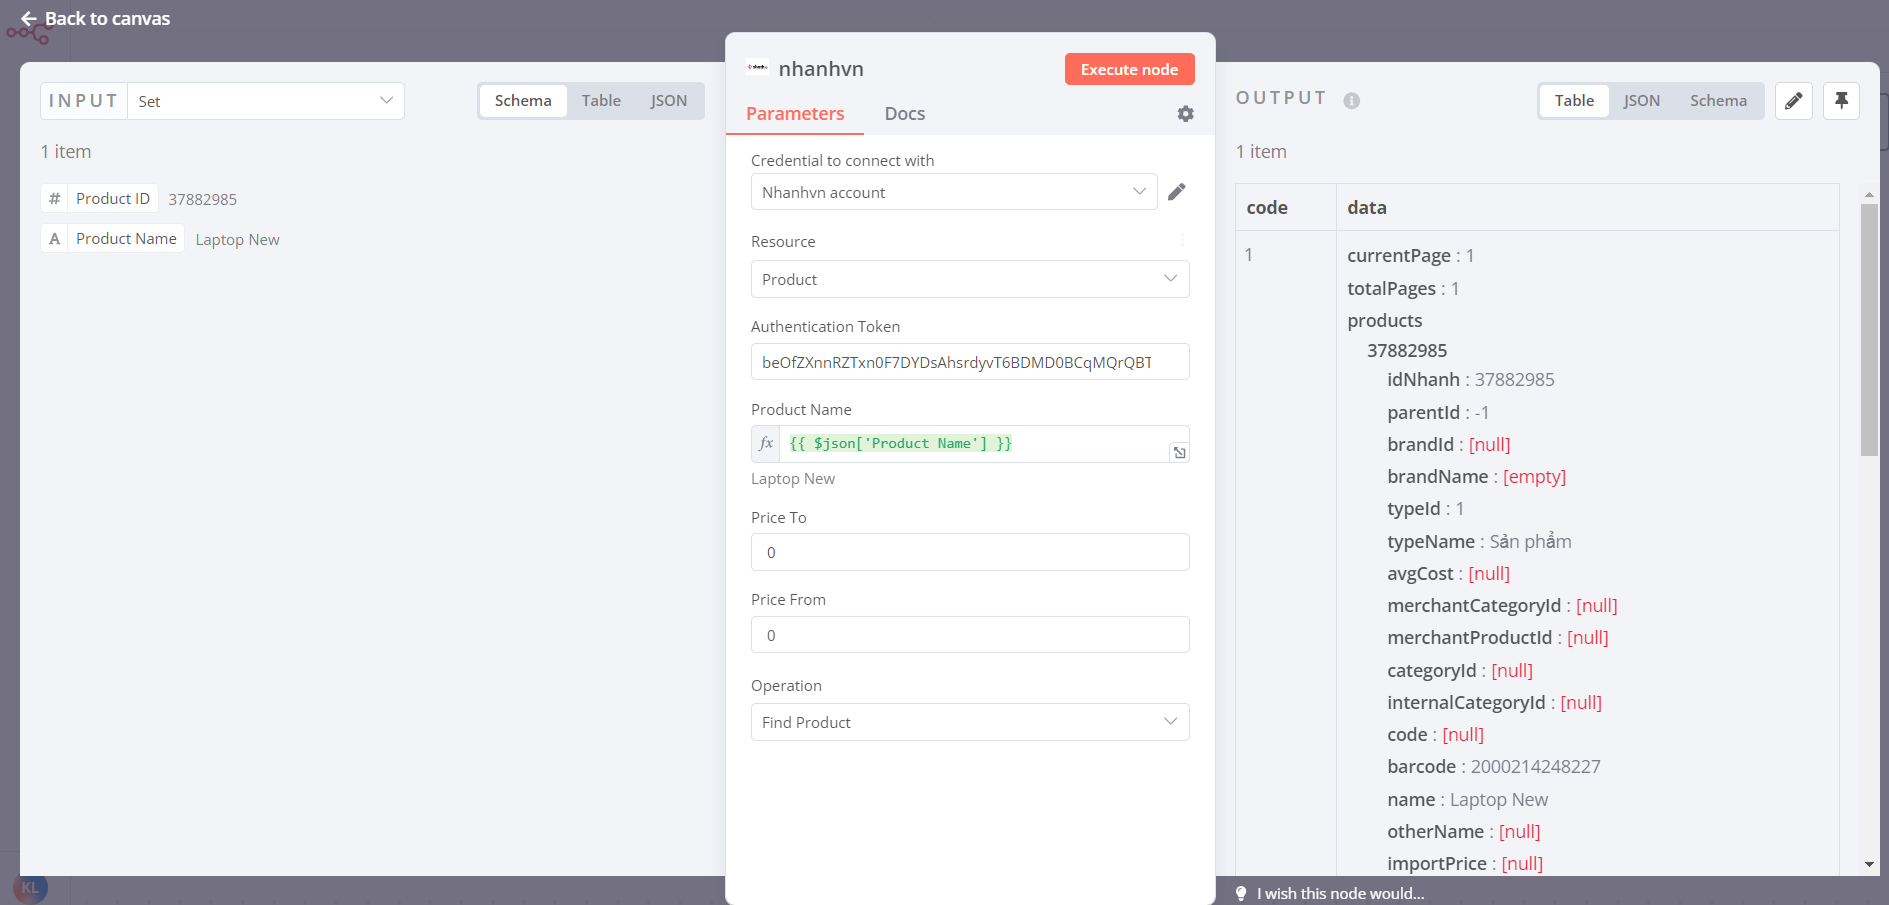Screen dimensions: 1889x905
Task: Open node settings gear icon
Action: (1185, 114)
